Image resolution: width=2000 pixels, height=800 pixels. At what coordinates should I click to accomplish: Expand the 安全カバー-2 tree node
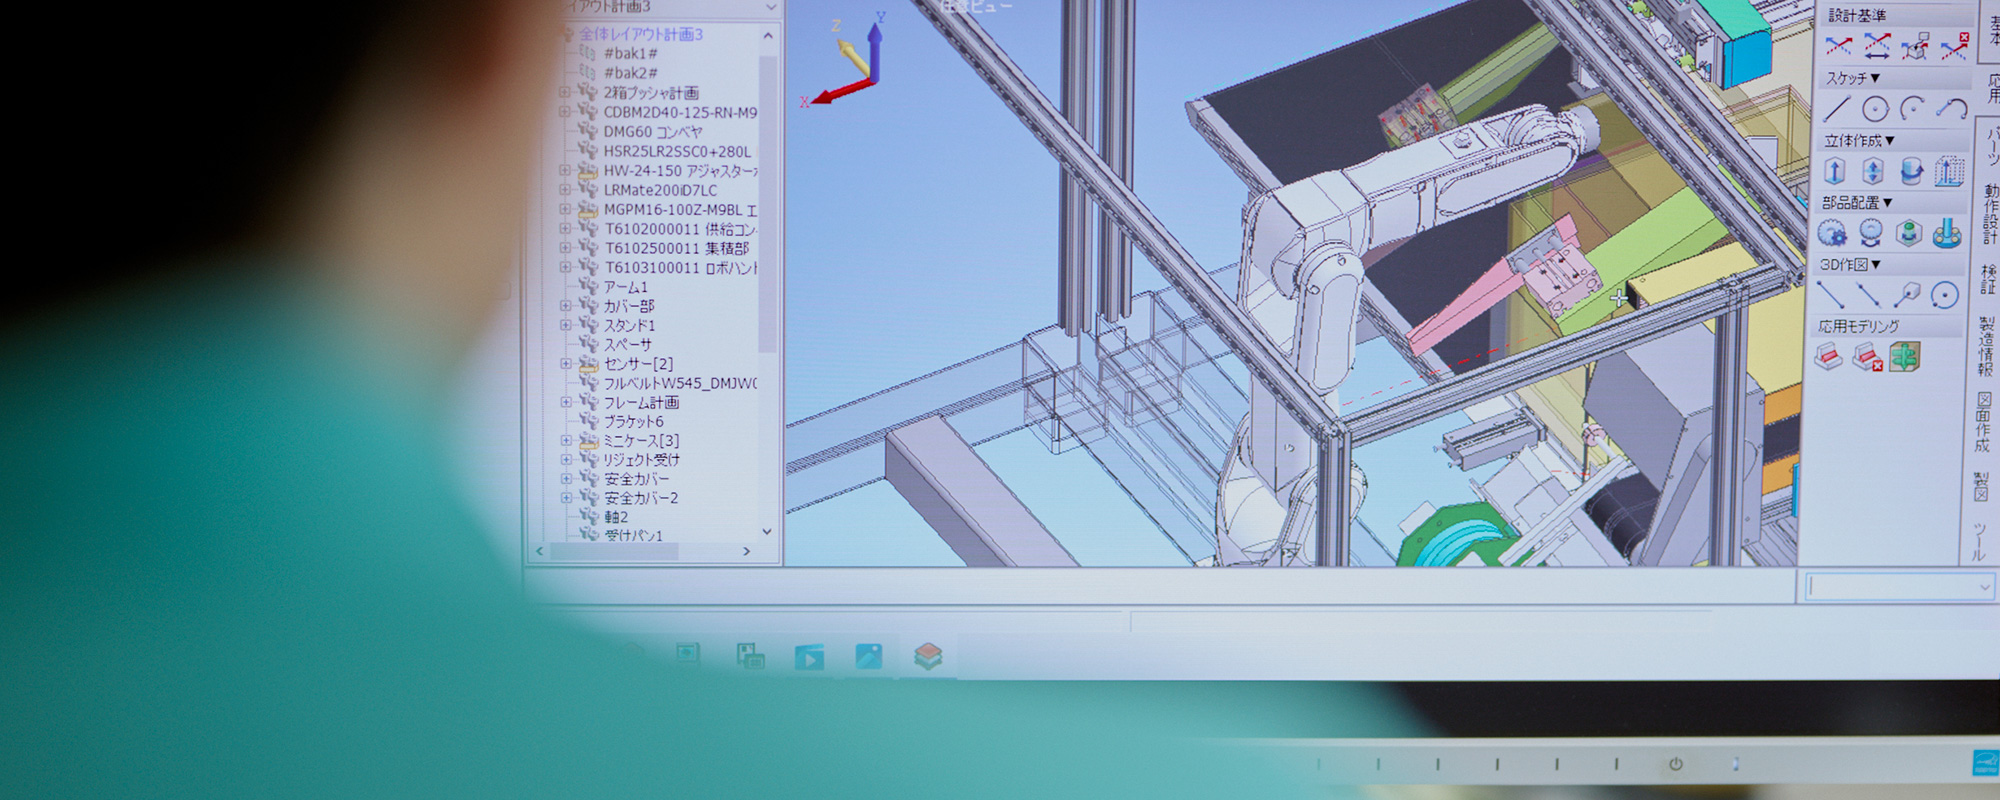(x=566, y=498)
